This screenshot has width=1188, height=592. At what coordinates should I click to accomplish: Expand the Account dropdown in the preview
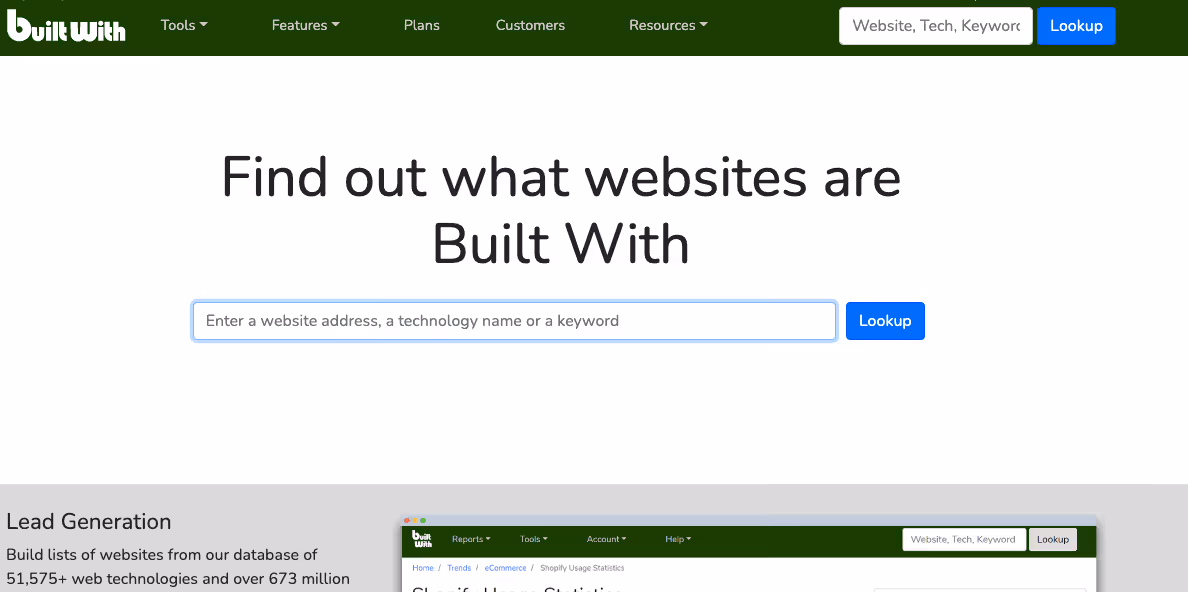(x=606, y=539)
